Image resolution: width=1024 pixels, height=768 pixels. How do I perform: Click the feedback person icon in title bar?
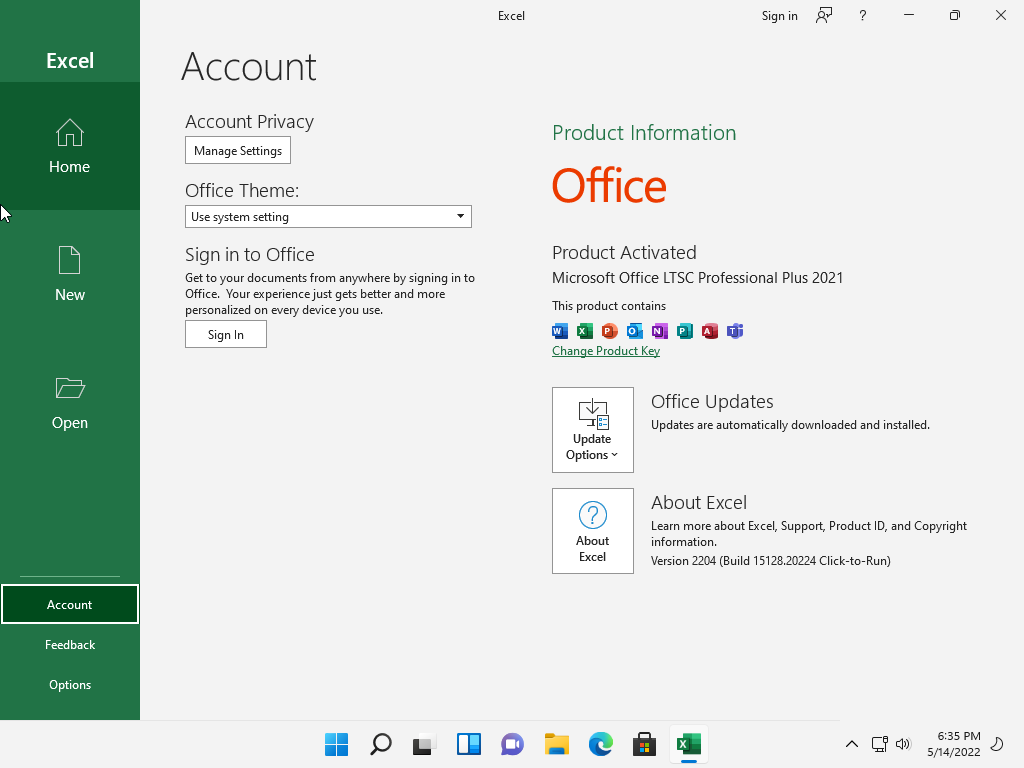tap(824, 15)
